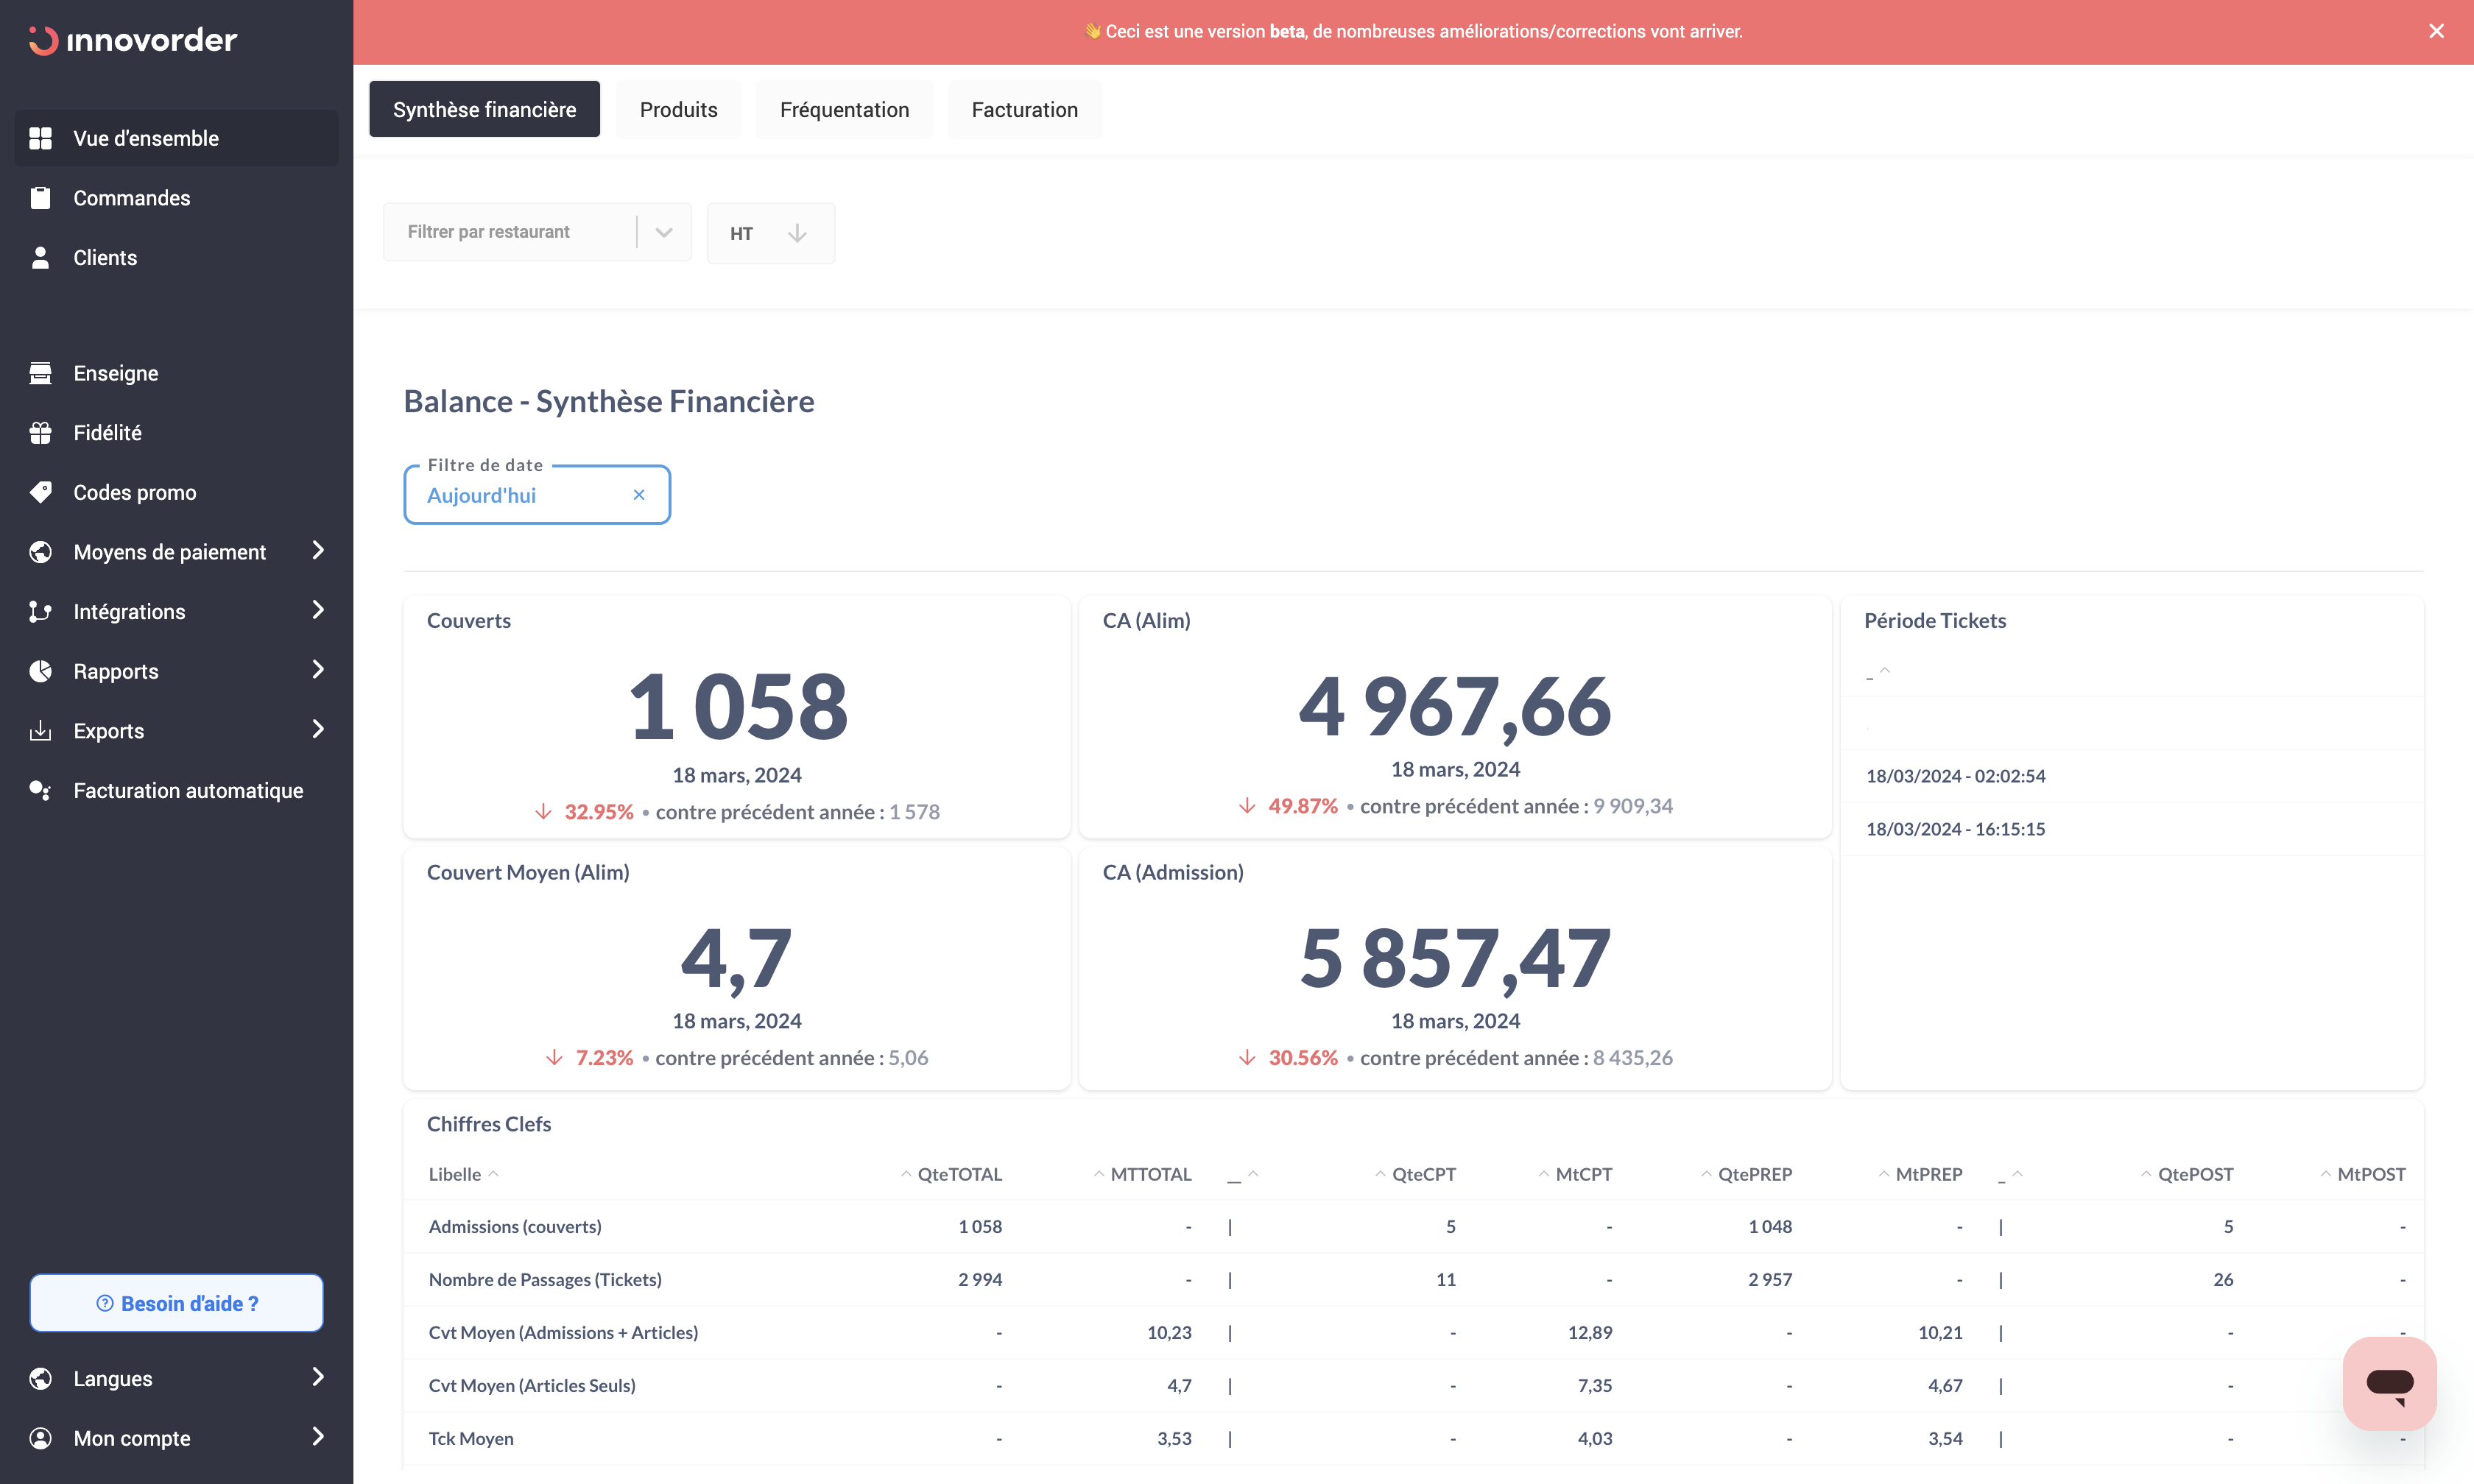Switch to the Produits tab
The height and width of the screenshot is (1484, 2474).
click(x=678, y=109)
